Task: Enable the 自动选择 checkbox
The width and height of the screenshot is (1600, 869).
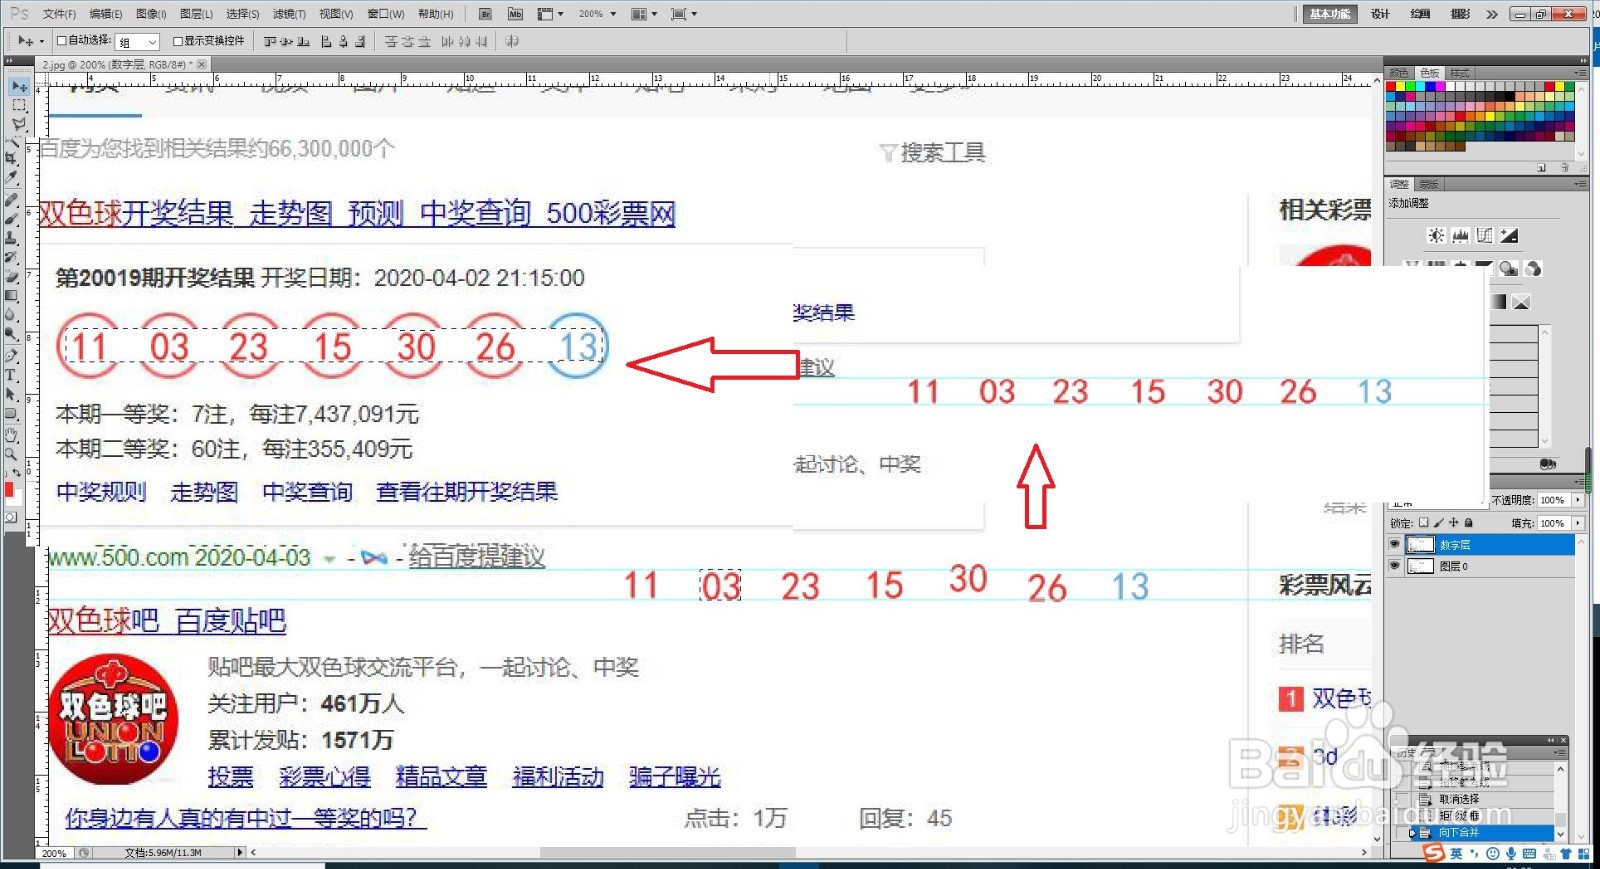Action: (x=62, y=41)
